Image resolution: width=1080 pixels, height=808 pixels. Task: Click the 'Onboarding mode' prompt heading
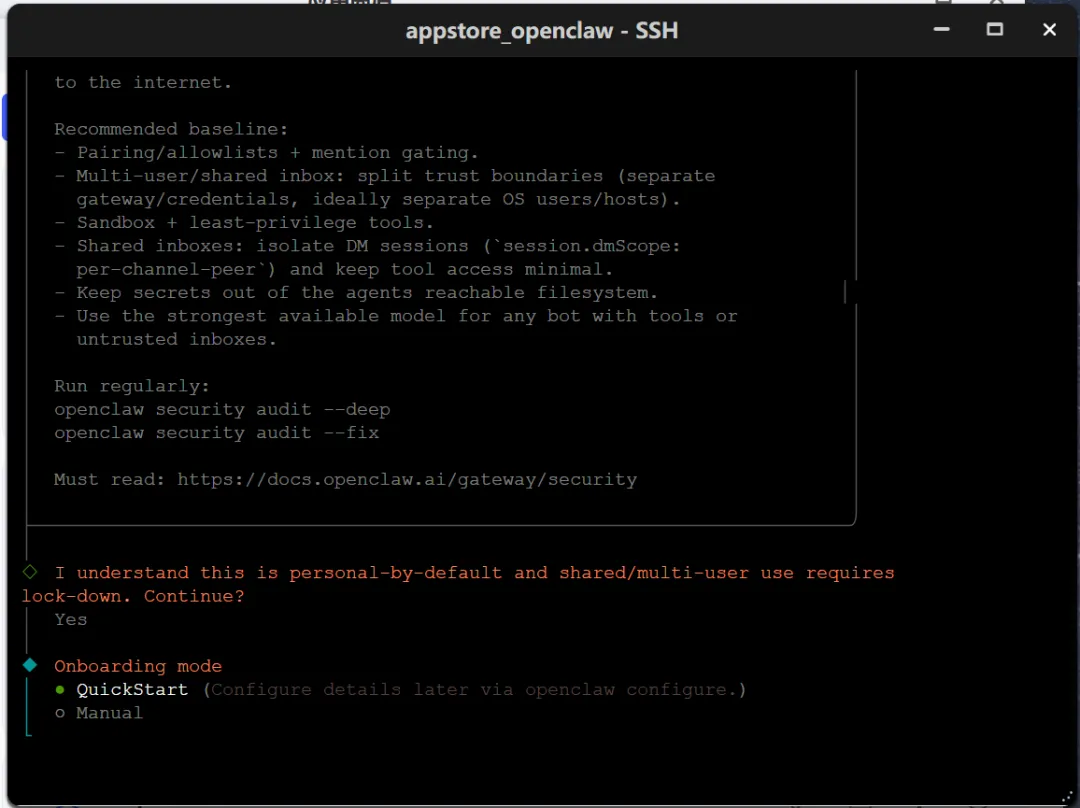[x=138, y=666]
